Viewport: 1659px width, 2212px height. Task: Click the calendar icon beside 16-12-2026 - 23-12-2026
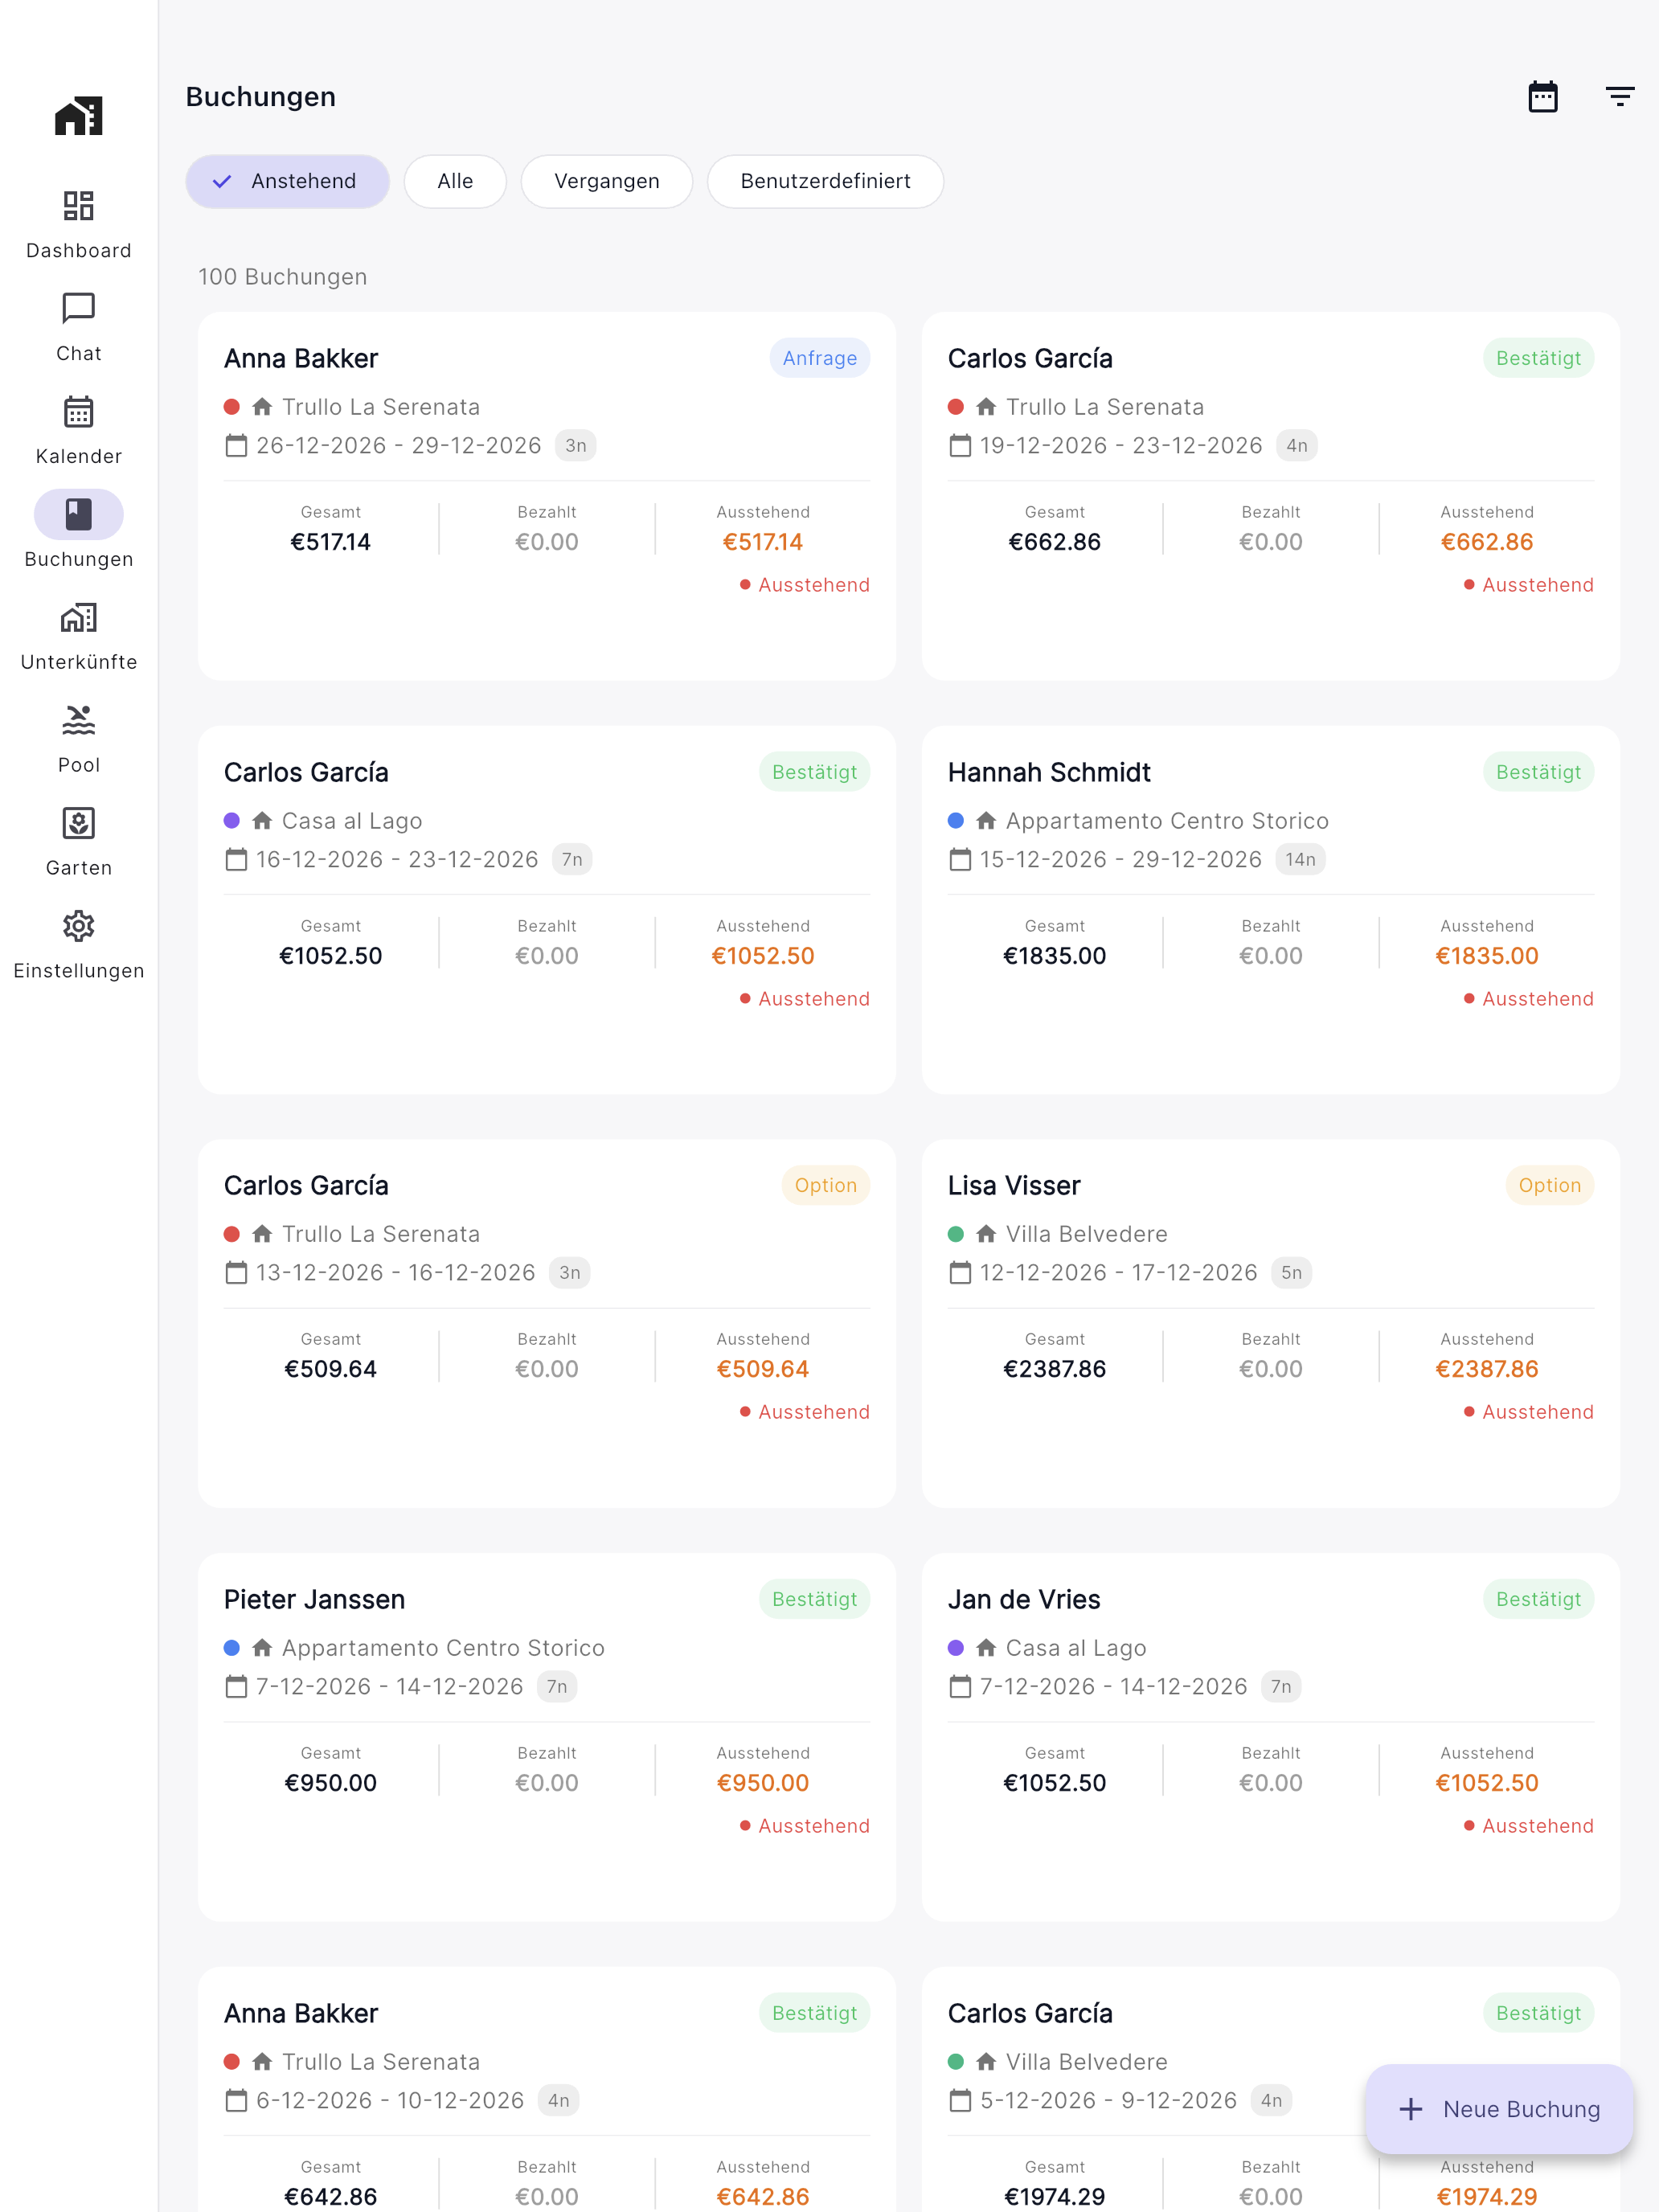[x=236, y=859]
